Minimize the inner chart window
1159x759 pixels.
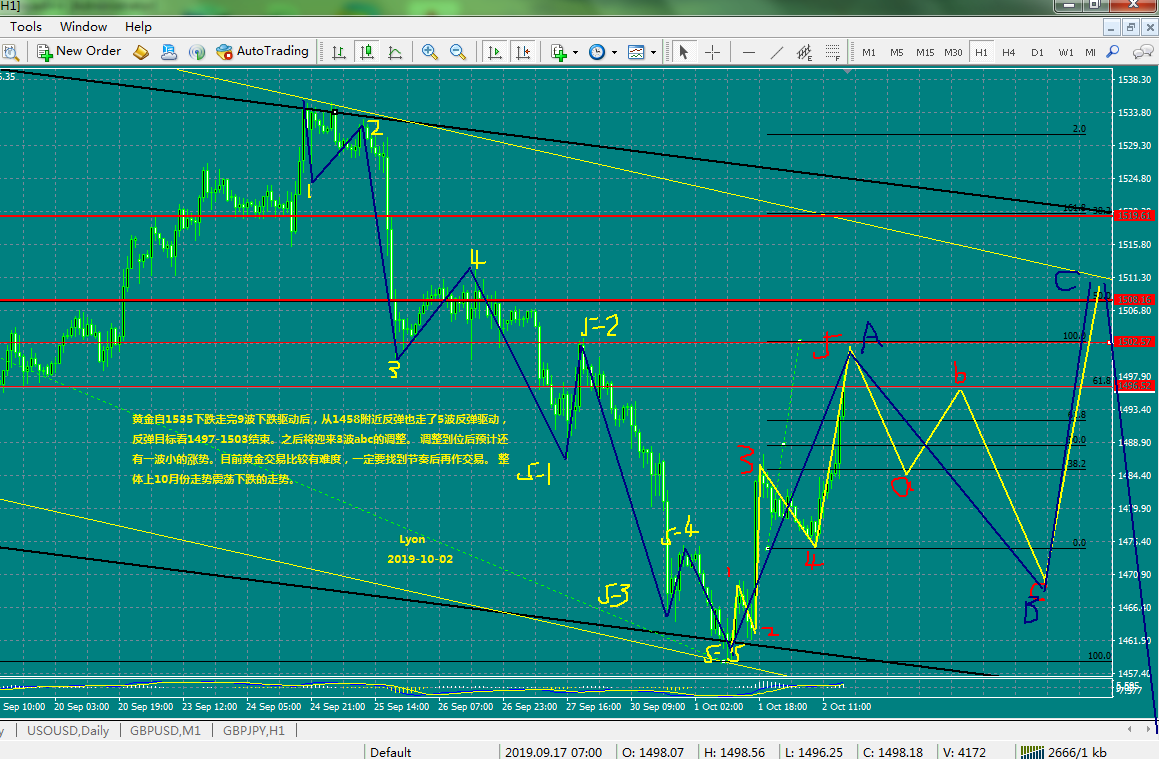(1112, 27)
